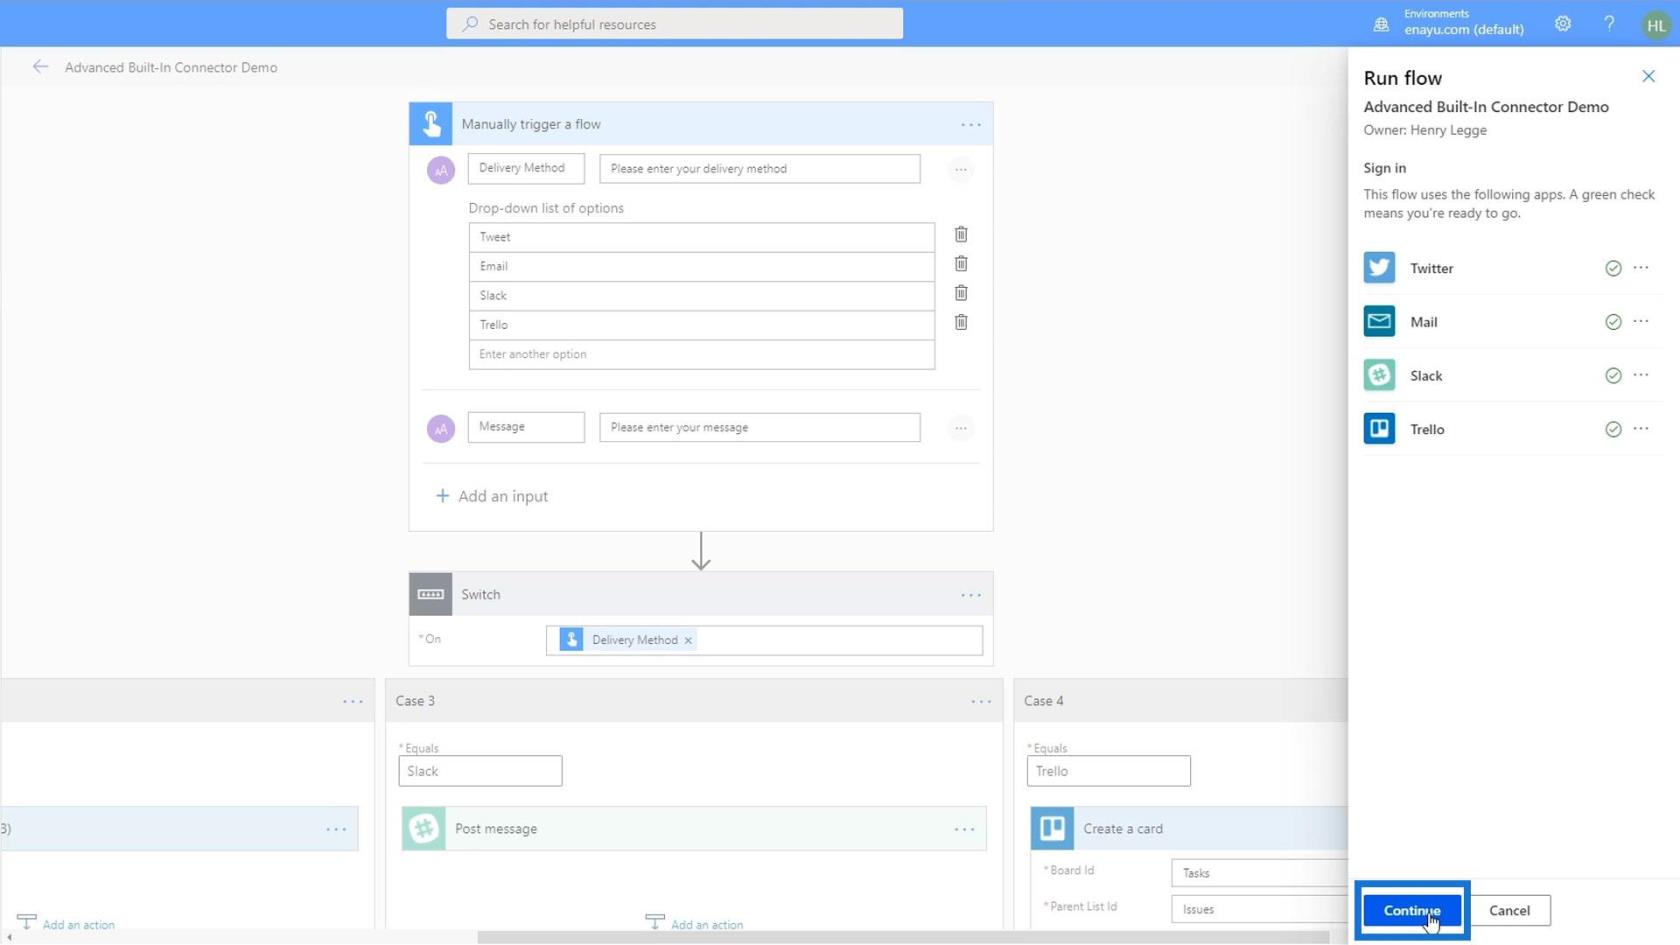
Task: Open the leftmost case action ellipsis menu
Action: (336, 829)
